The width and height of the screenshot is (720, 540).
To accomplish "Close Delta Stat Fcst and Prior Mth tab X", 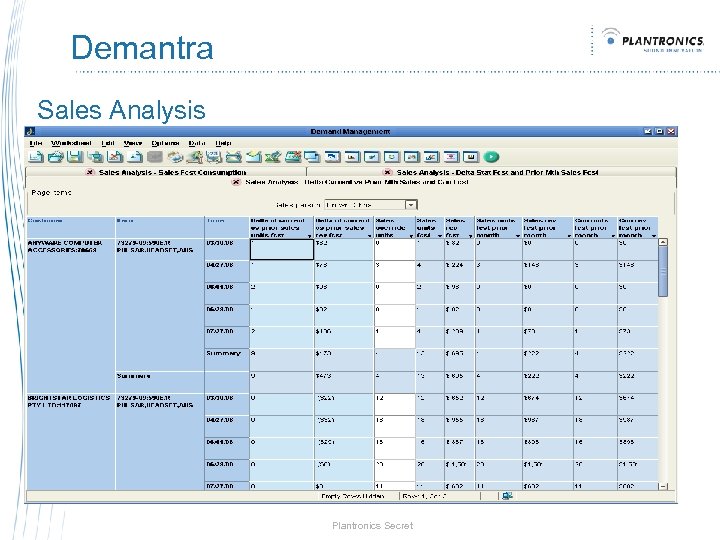I will pos(388,172).
